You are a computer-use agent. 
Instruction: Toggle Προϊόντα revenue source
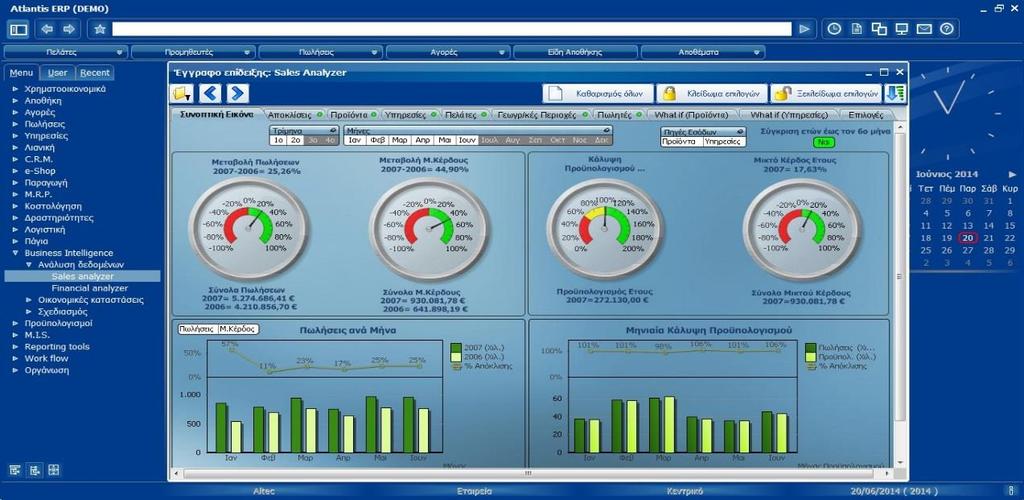pos(681,141)
